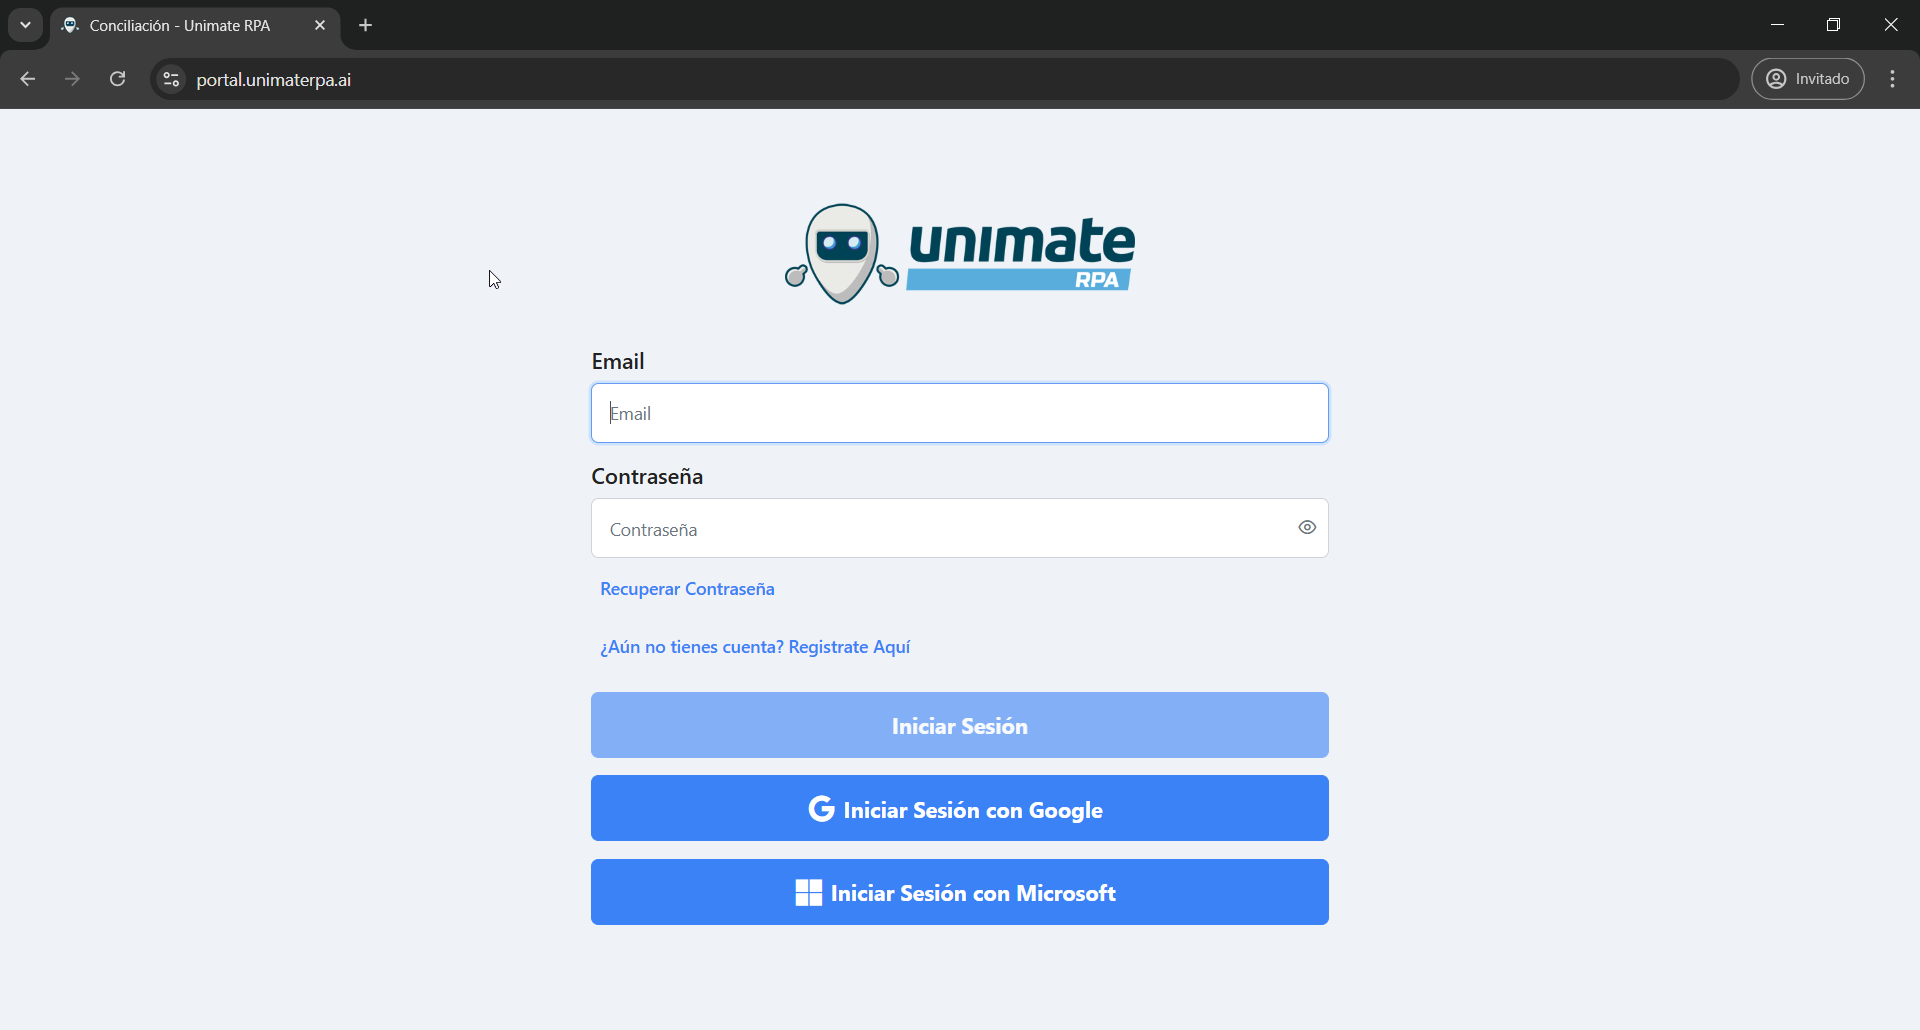Close the browser window
This screenshot has width=1920, height=1030.
1891,25
